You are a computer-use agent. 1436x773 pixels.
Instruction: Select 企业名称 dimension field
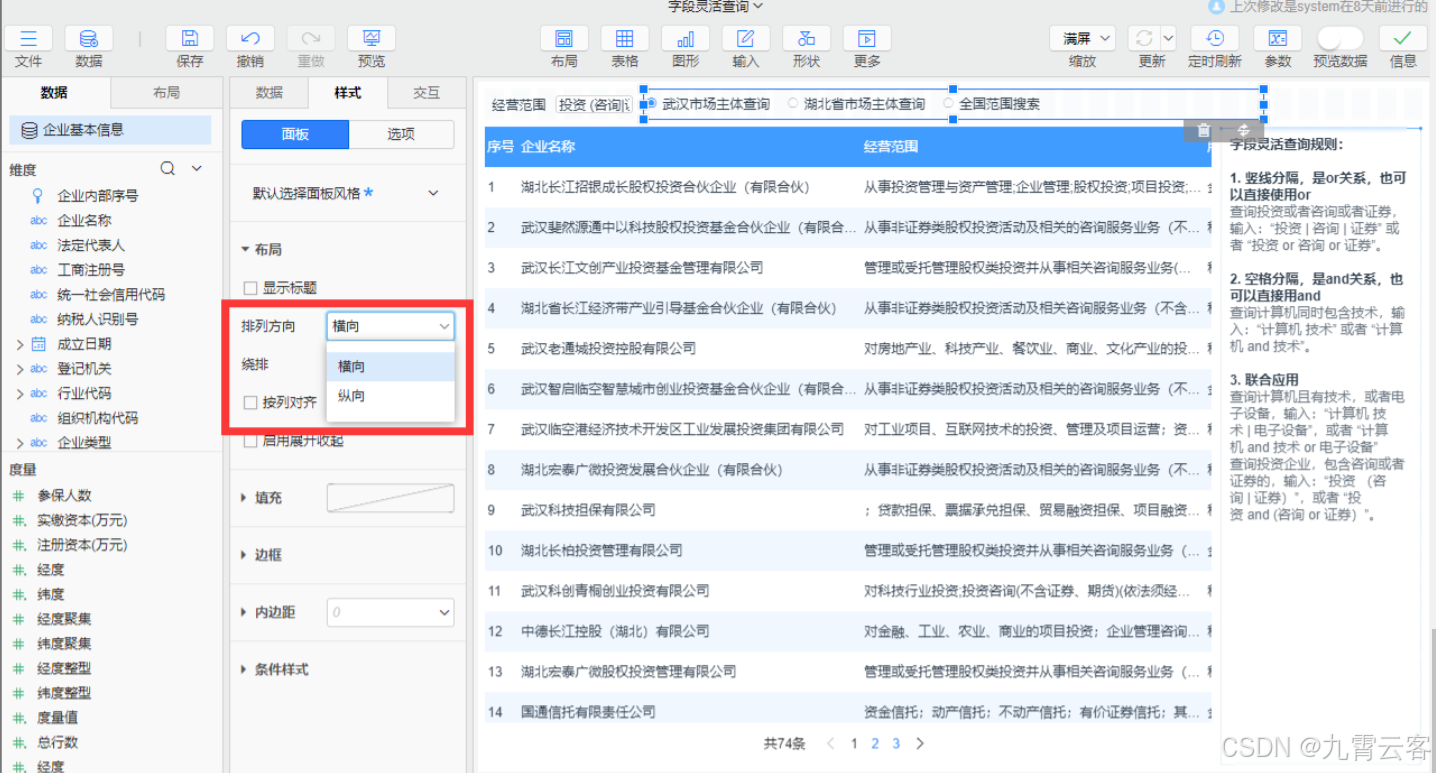[x=84, y=221]
